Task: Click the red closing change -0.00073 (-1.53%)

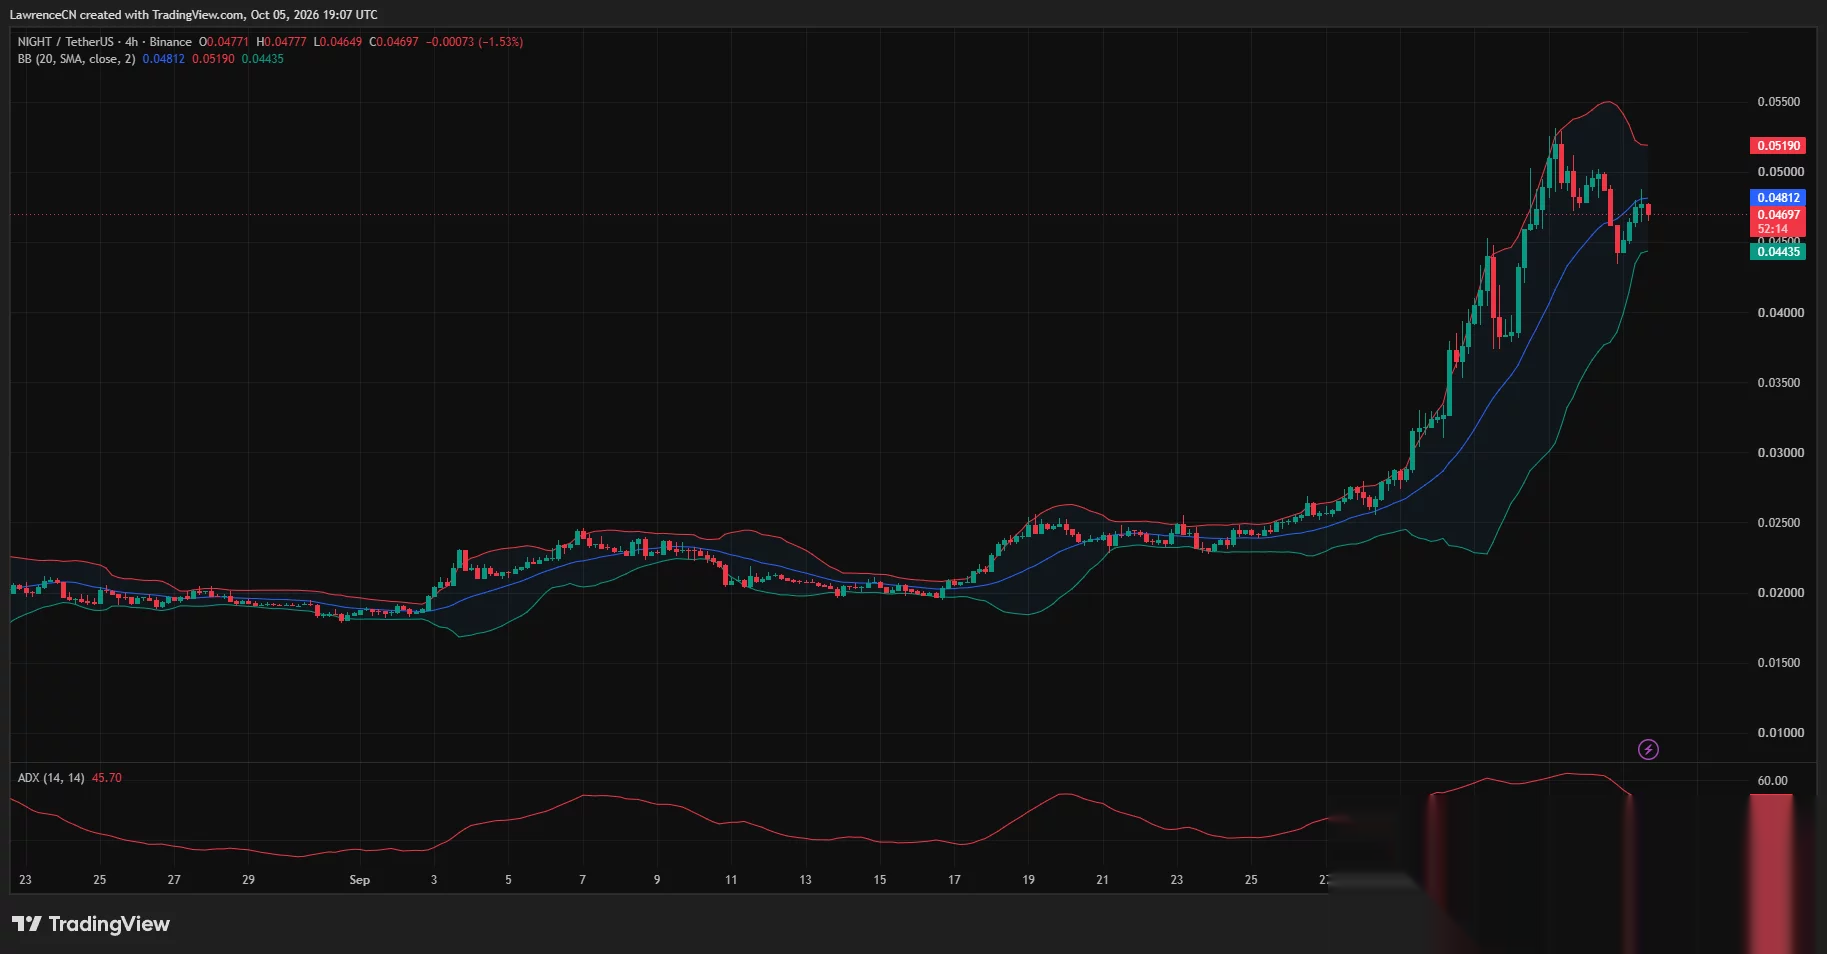Action: 474,42
